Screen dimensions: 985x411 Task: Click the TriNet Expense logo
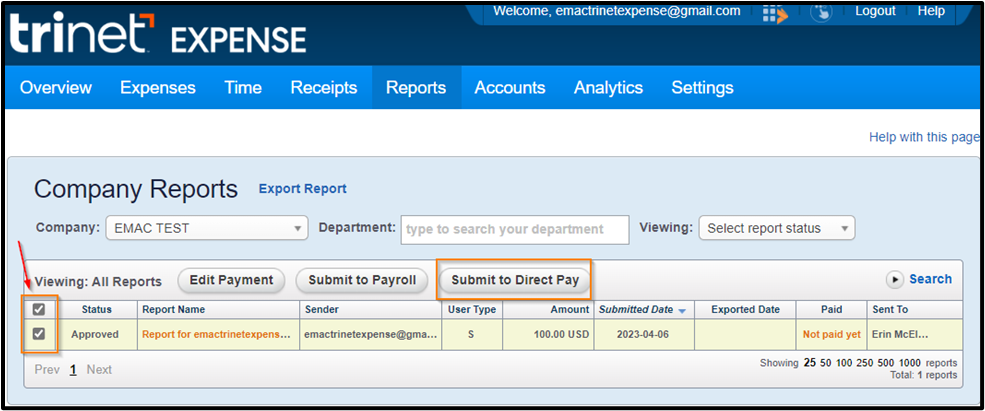158,33
